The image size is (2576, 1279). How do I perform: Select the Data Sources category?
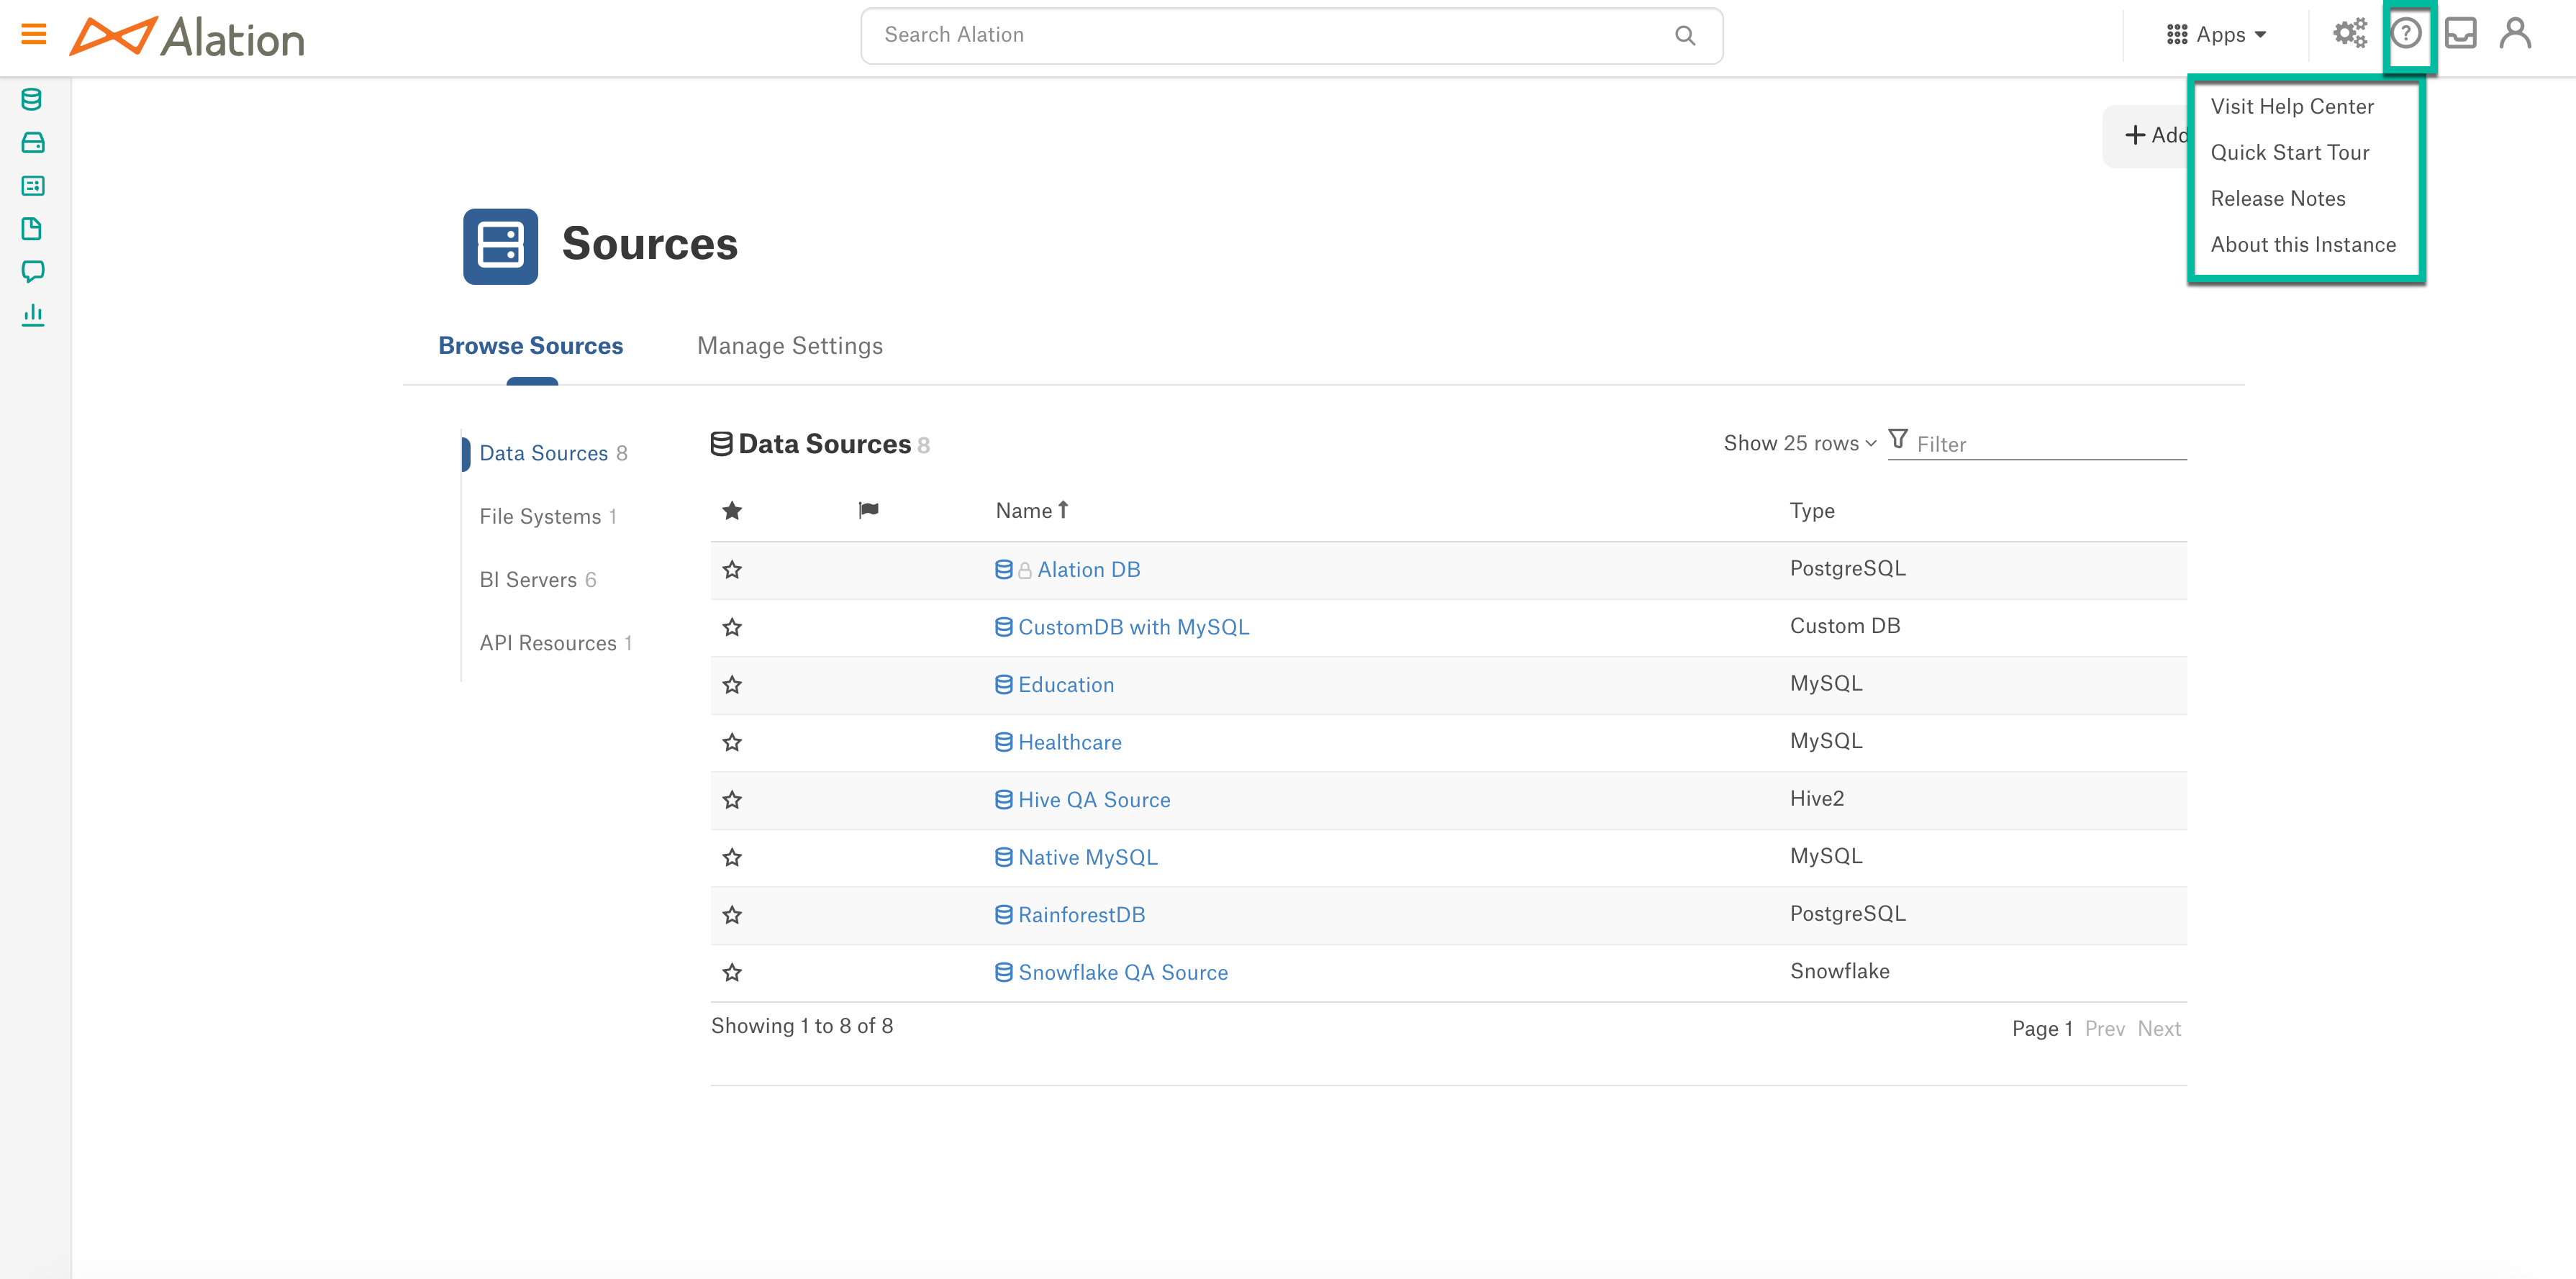tap(553, 453)
